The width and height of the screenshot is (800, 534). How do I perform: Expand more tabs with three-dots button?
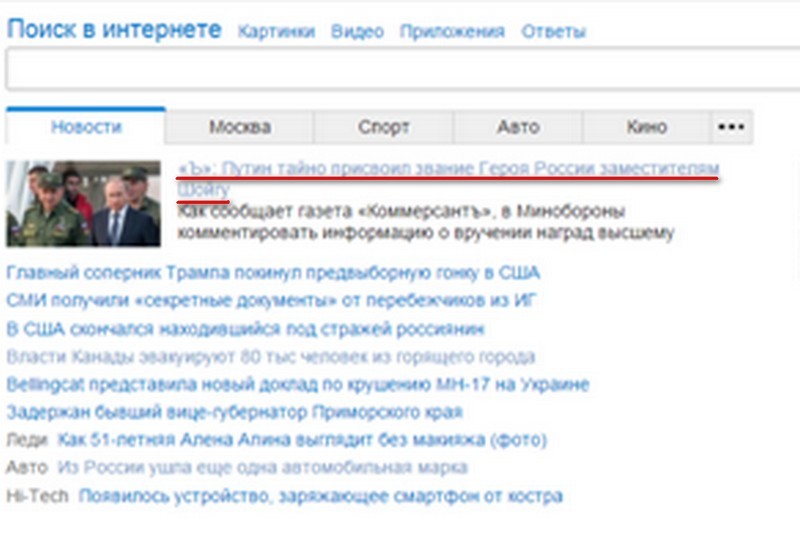tap(731, 127)
